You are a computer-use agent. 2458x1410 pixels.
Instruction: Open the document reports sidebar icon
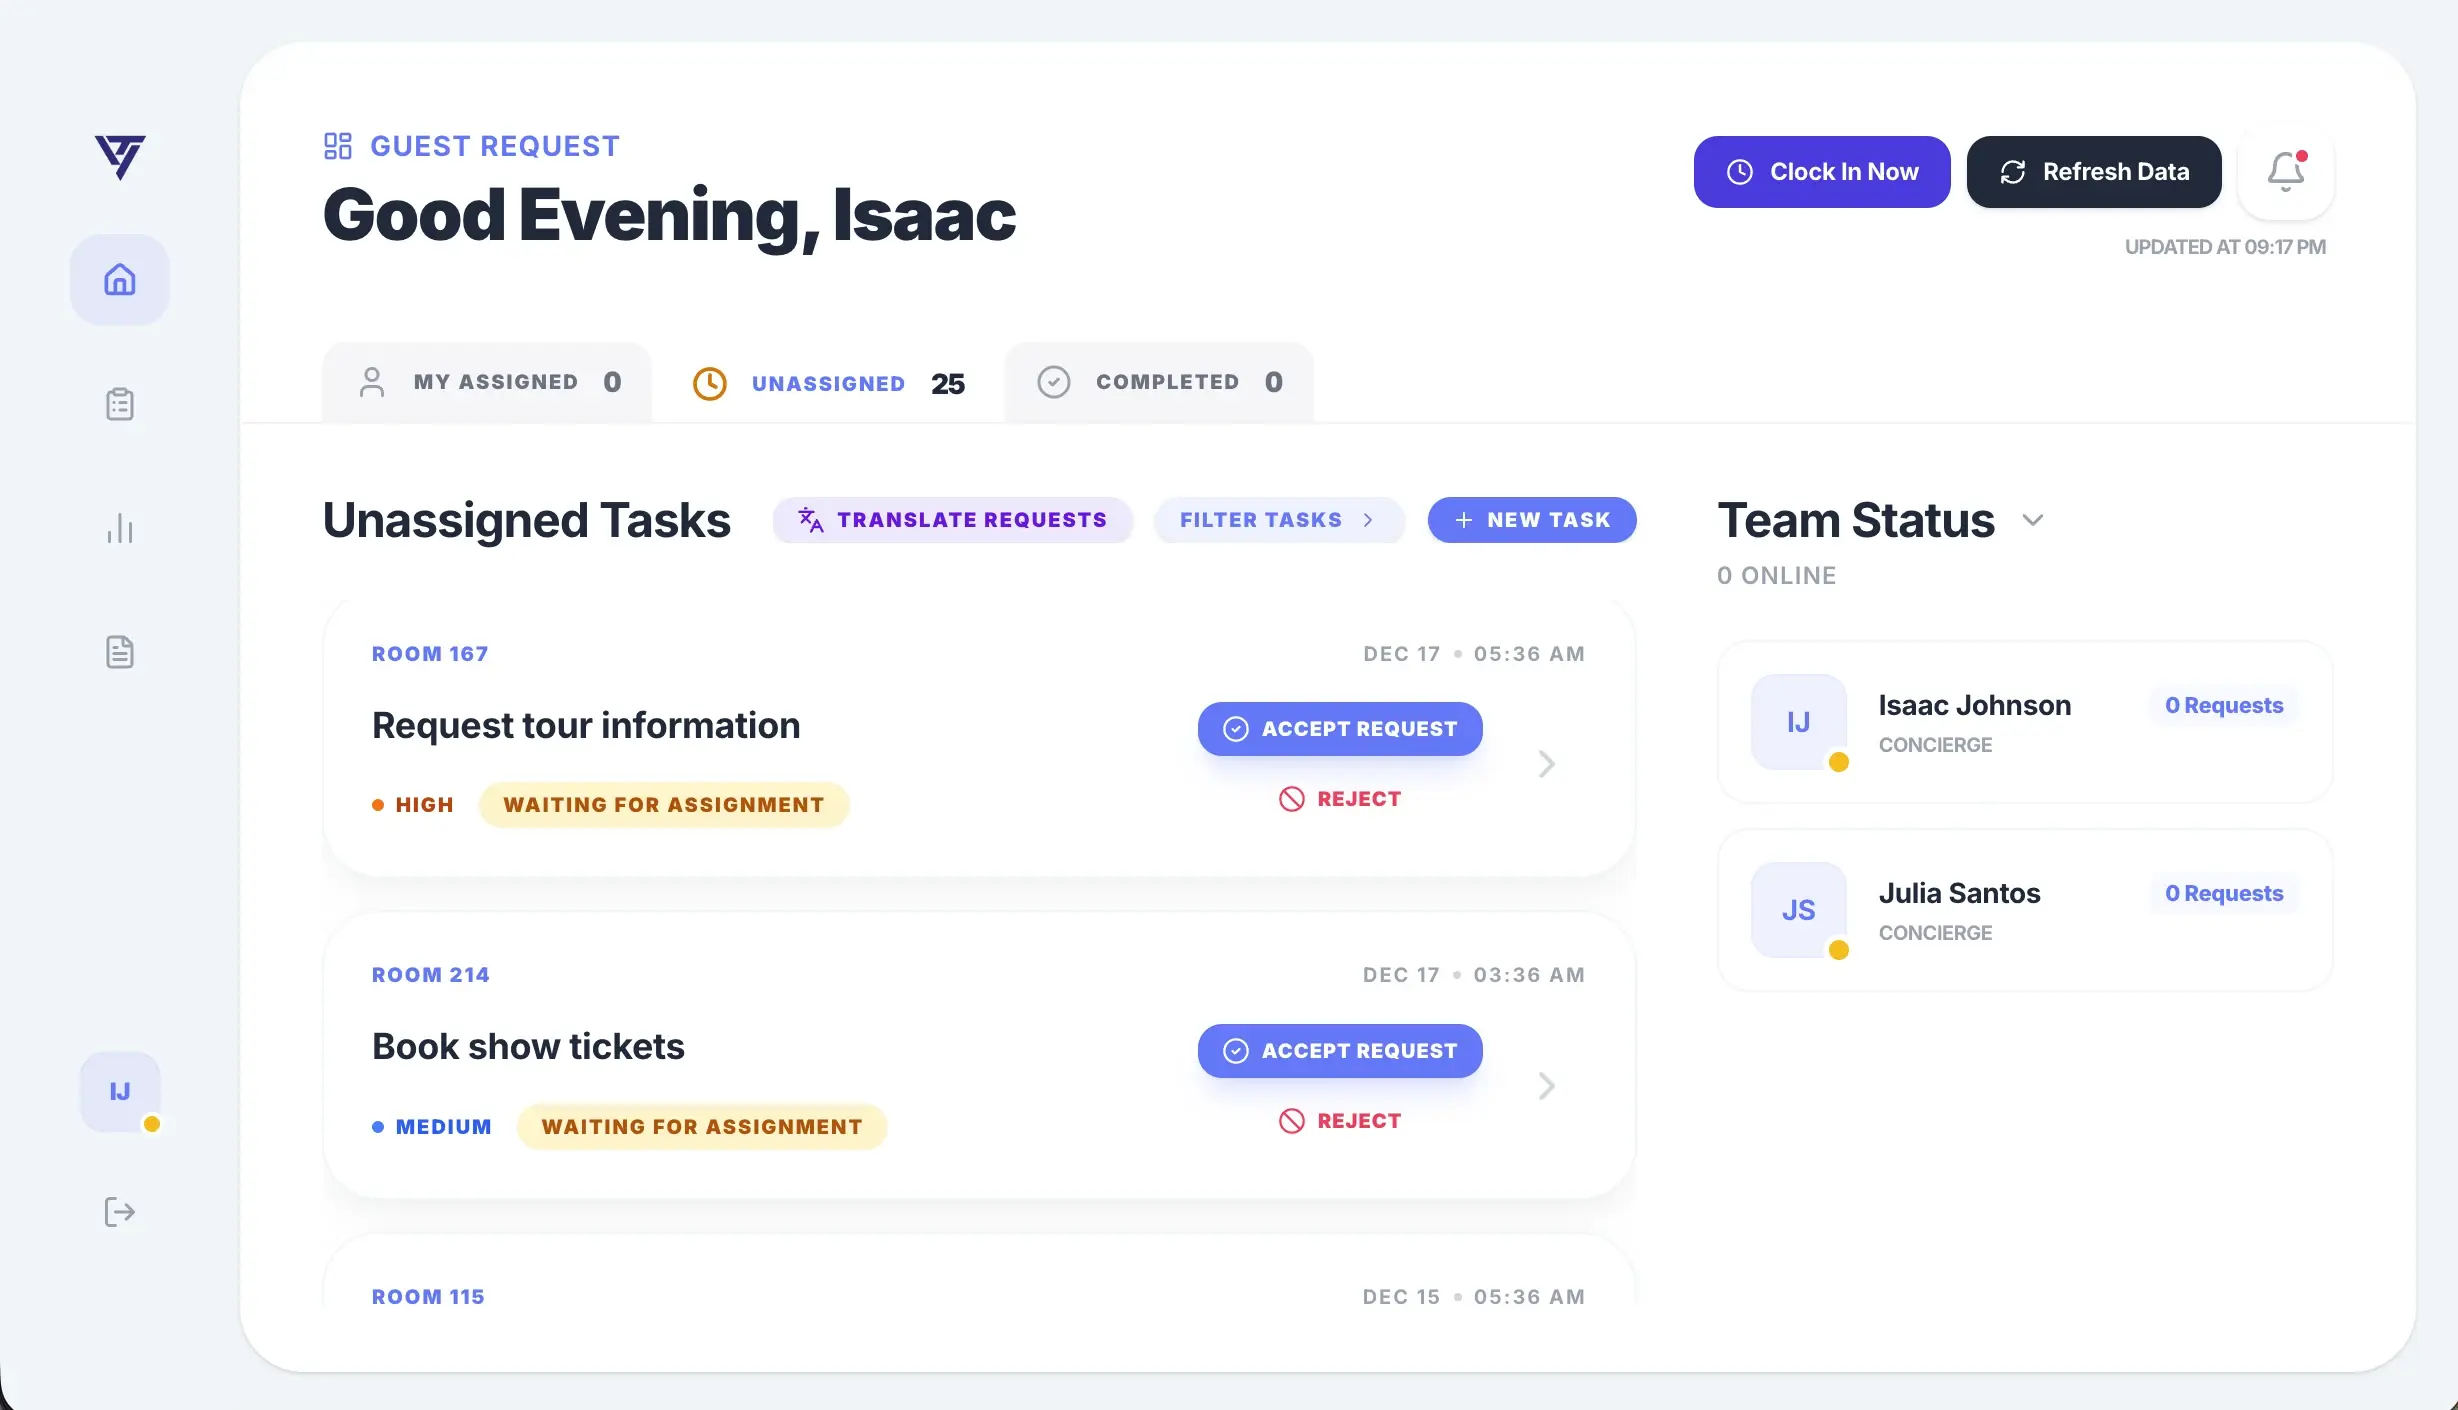click(x=120, y=652)
